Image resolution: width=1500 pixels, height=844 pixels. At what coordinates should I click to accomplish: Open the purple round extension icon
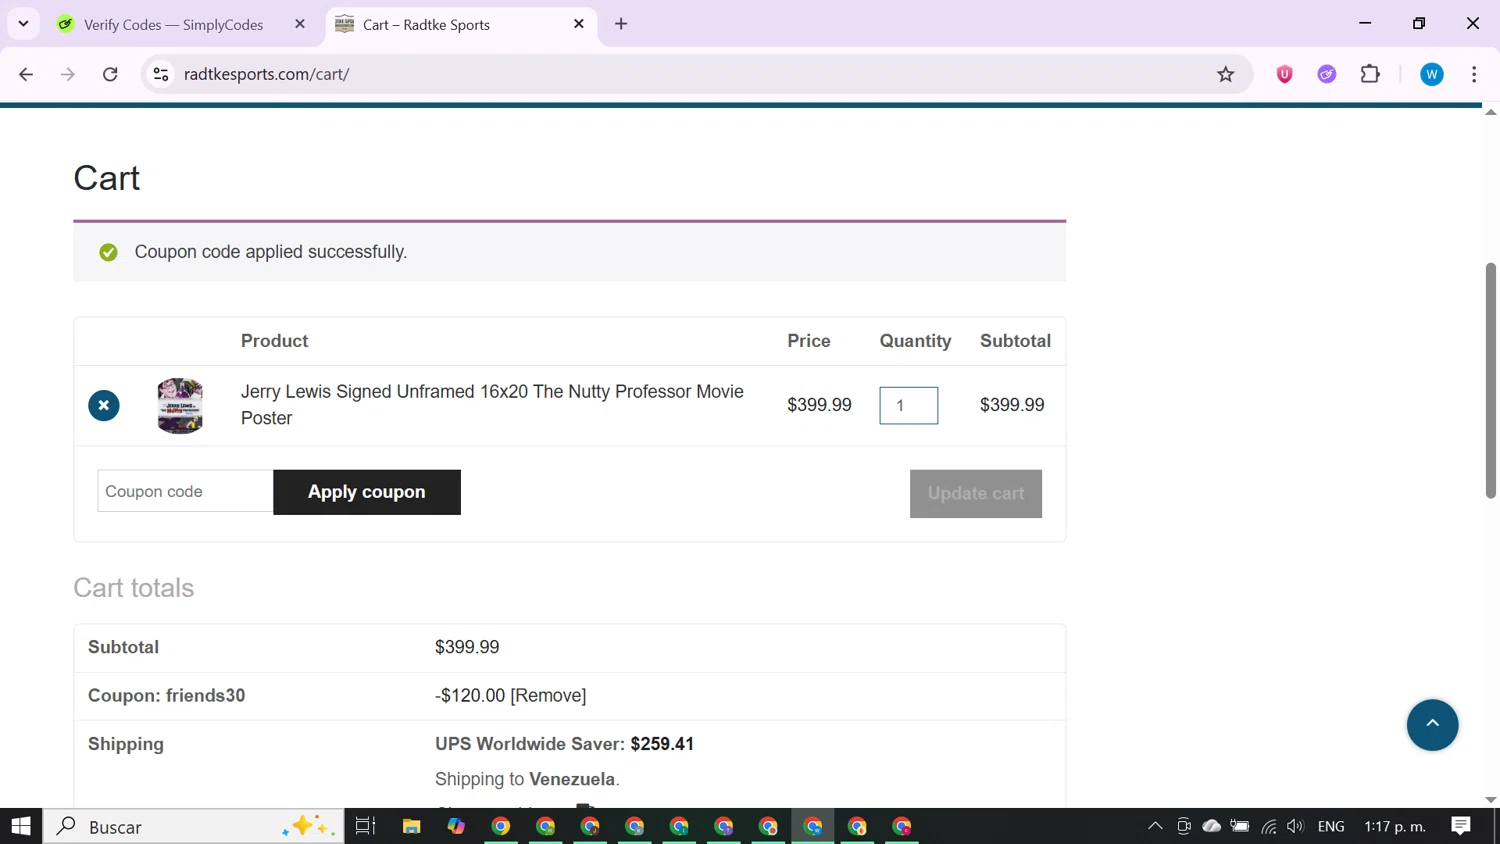[1327, 74]
